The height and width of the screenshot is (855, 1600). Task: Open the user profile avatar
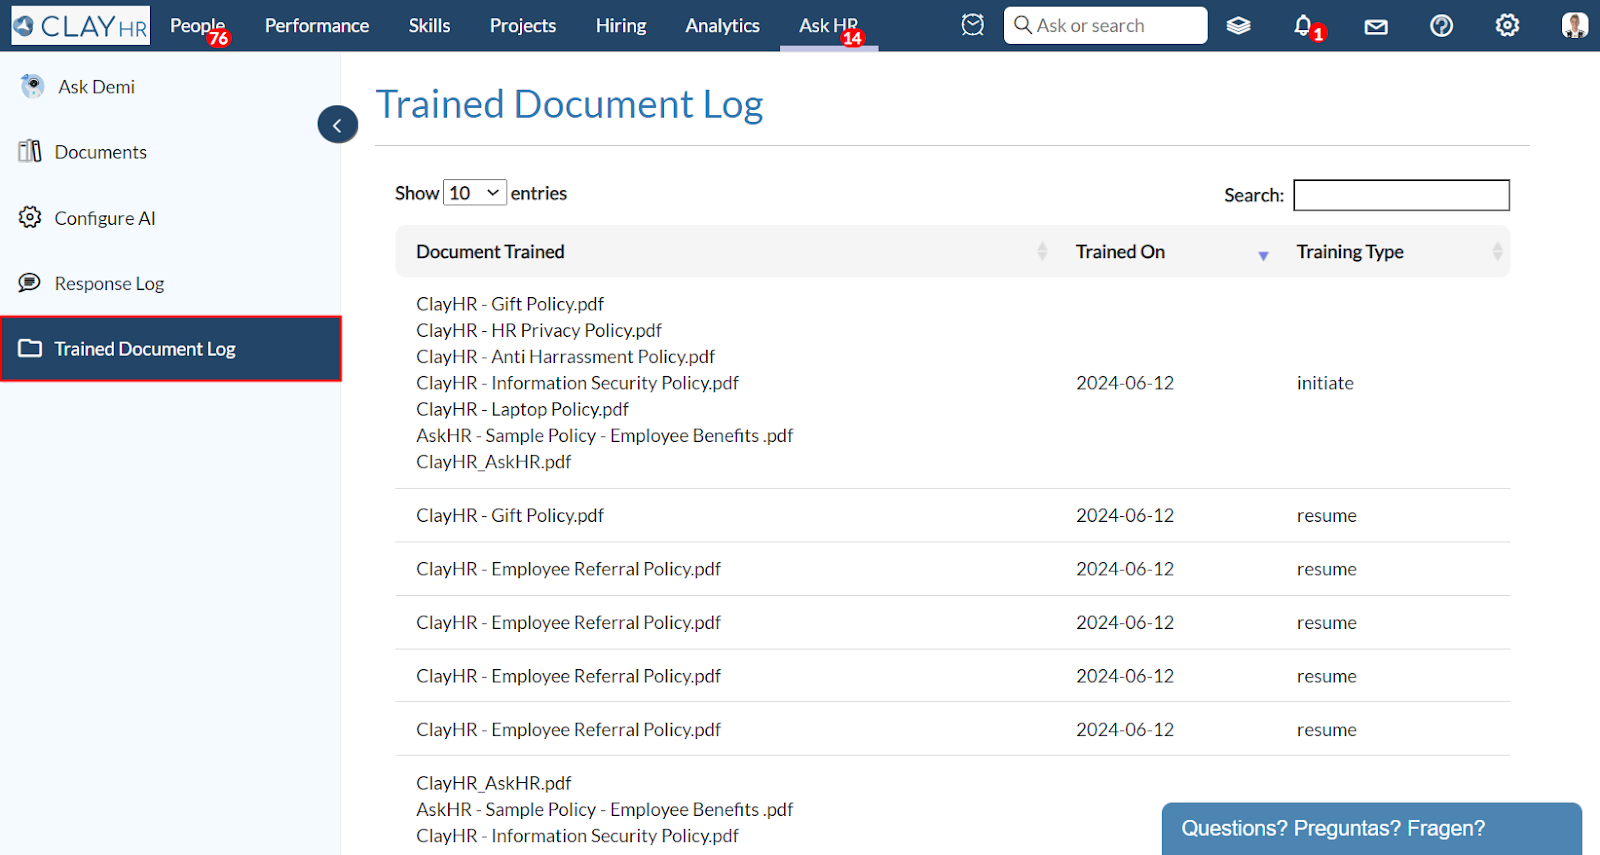[x=1574, y=25]
